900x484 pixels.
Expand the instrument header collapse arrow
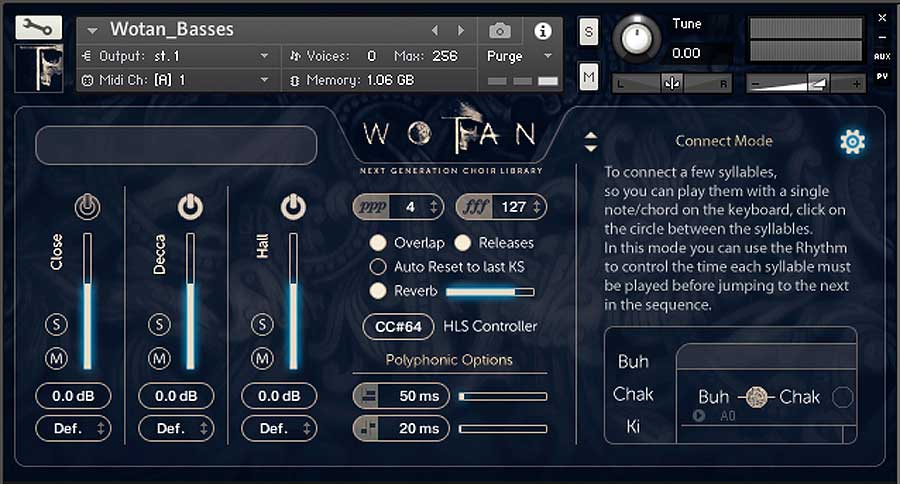(x=92, y=30)
